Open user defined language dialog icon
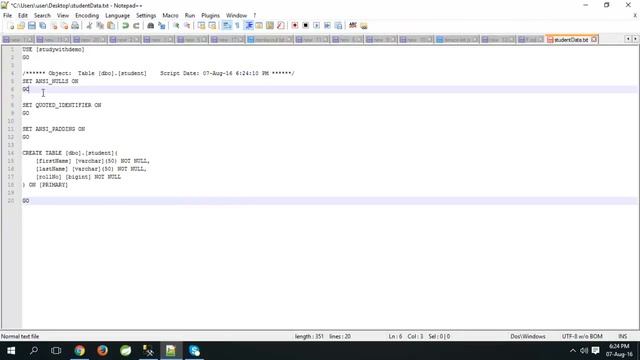Viewport: 640px width, 360px height. (x=259, y=26)
